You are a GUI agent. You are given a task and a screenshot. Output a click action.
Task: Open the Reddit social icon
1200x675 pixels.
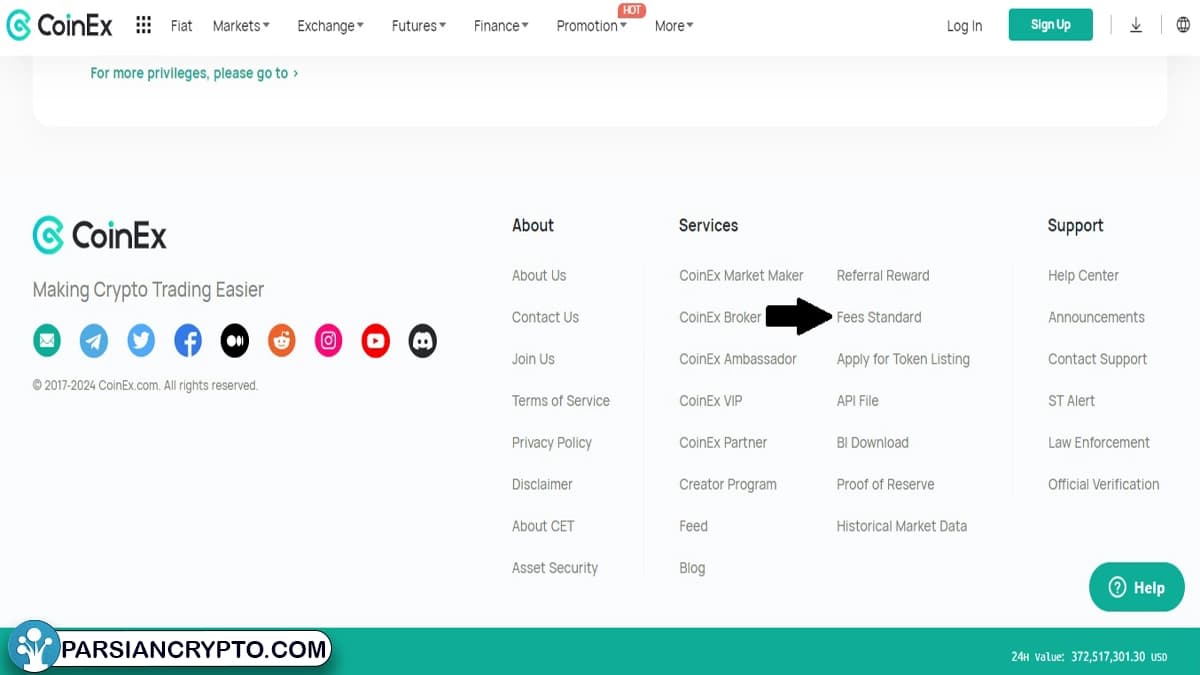[282, 341]
